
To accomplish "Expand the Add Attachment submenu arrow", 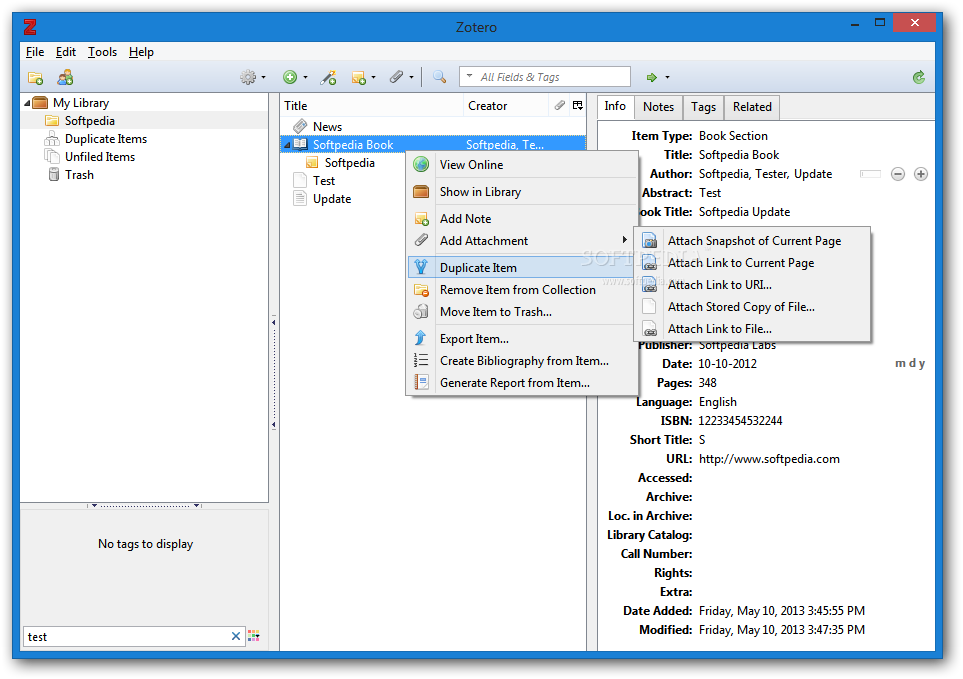I will [625, 240].
